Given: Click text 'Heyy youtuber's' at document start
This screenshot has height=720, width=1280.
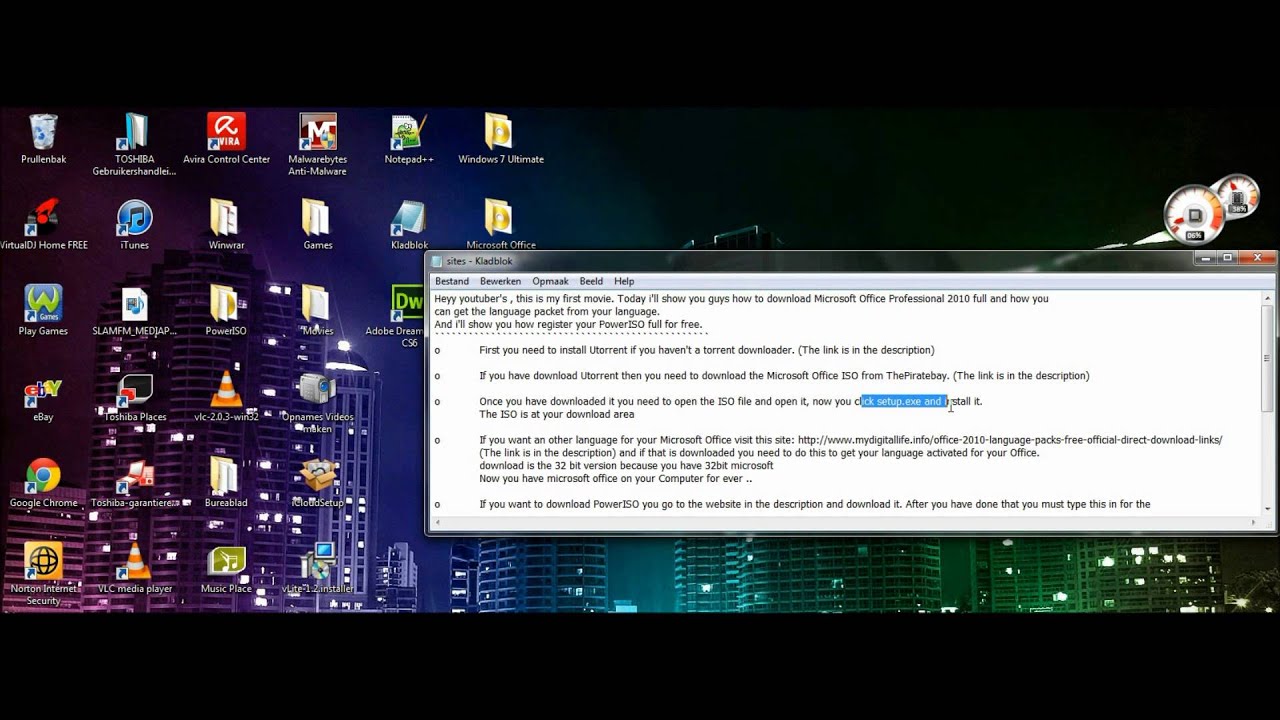Looking at the screenshot, I should 471,299.
